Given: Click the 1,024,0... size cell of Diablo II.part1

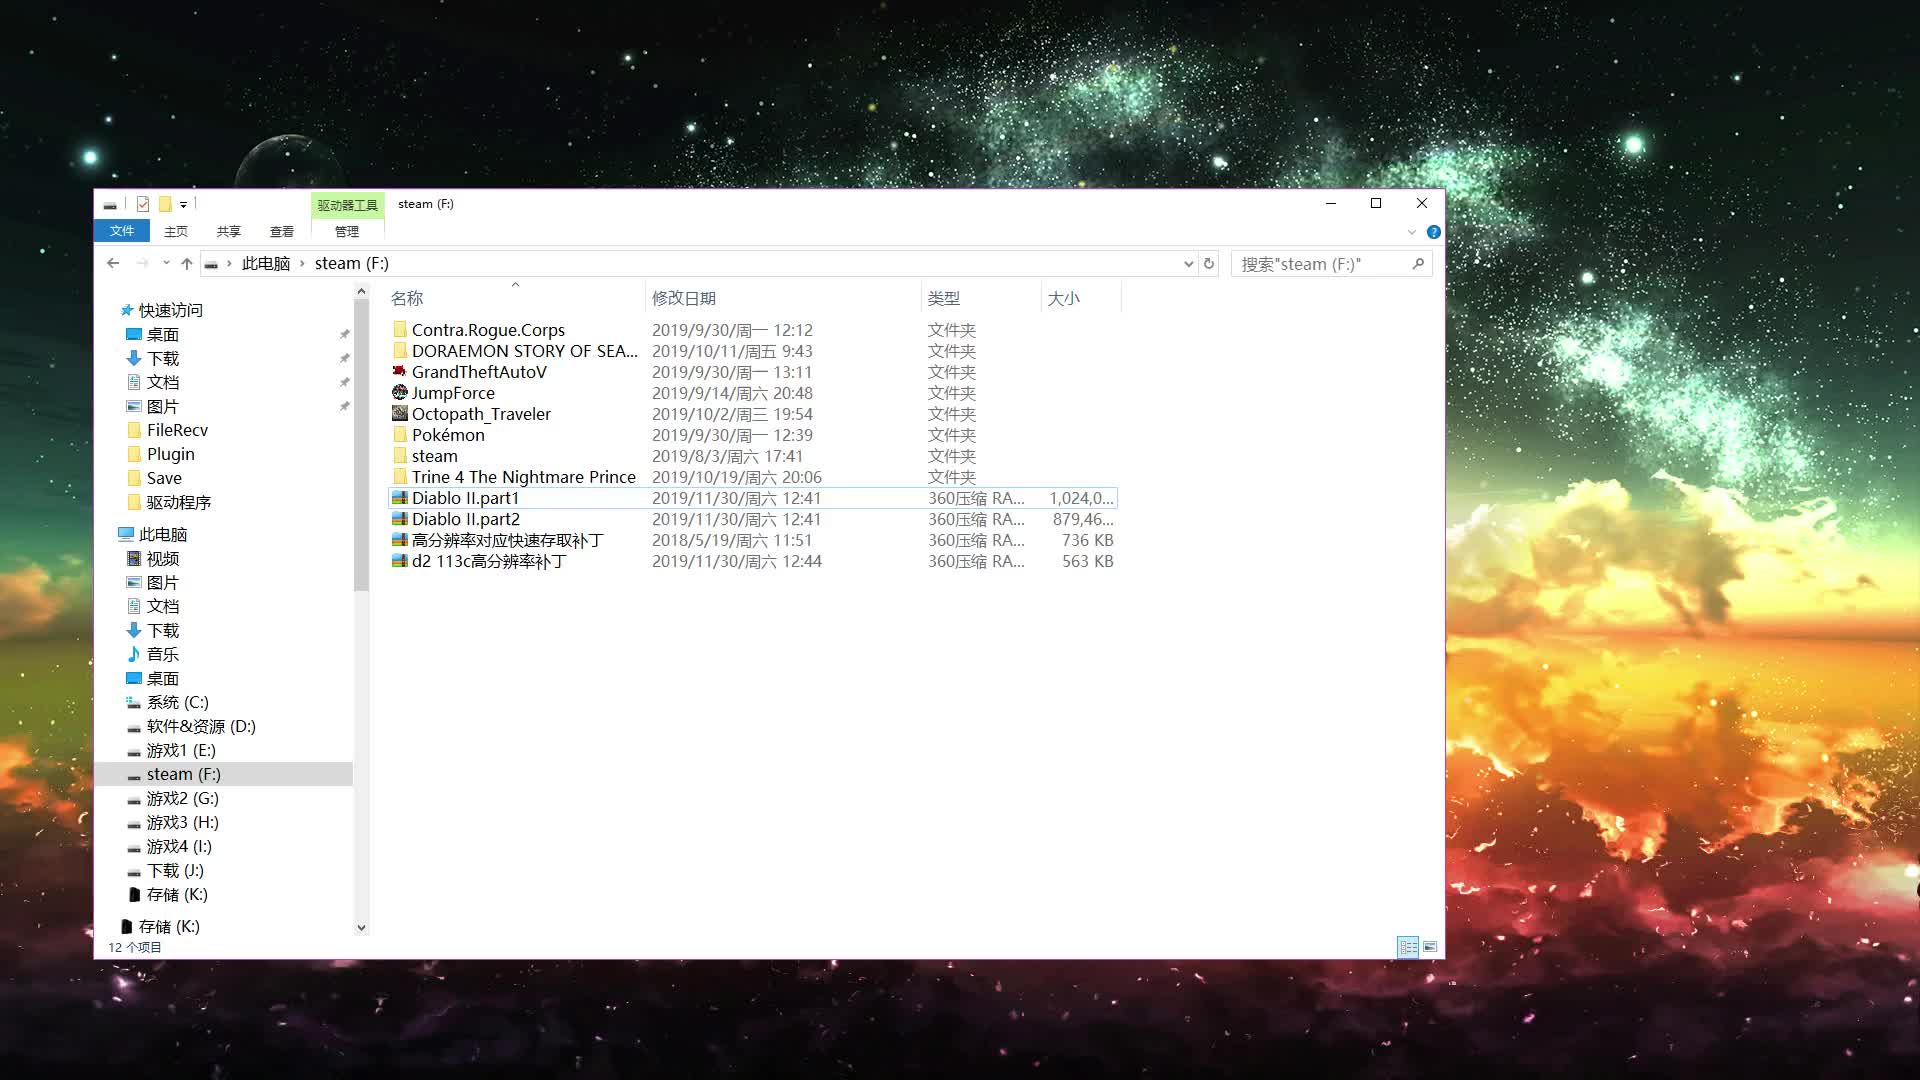Looking at the screenshot, I should point(1081,498).
